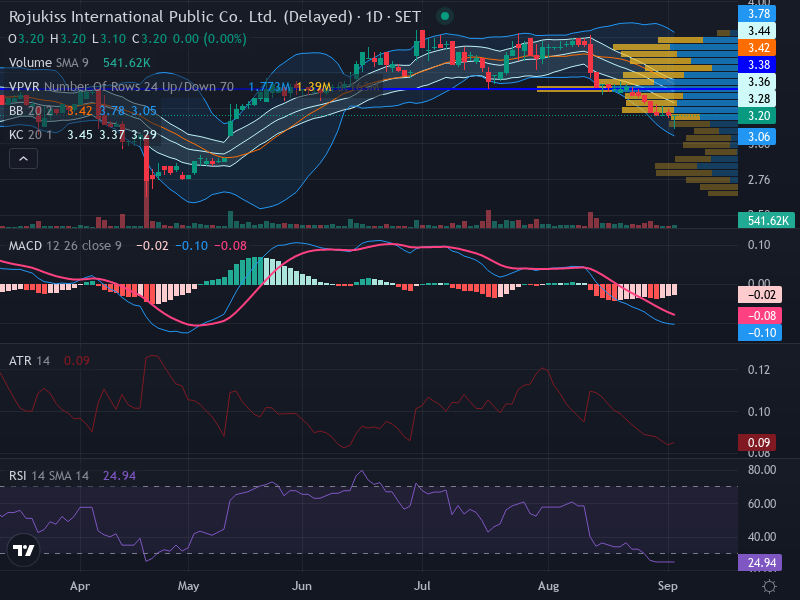The image size is (800, 600).
Task: Click the 3.36 price label
Action: (x=757, y=82)
